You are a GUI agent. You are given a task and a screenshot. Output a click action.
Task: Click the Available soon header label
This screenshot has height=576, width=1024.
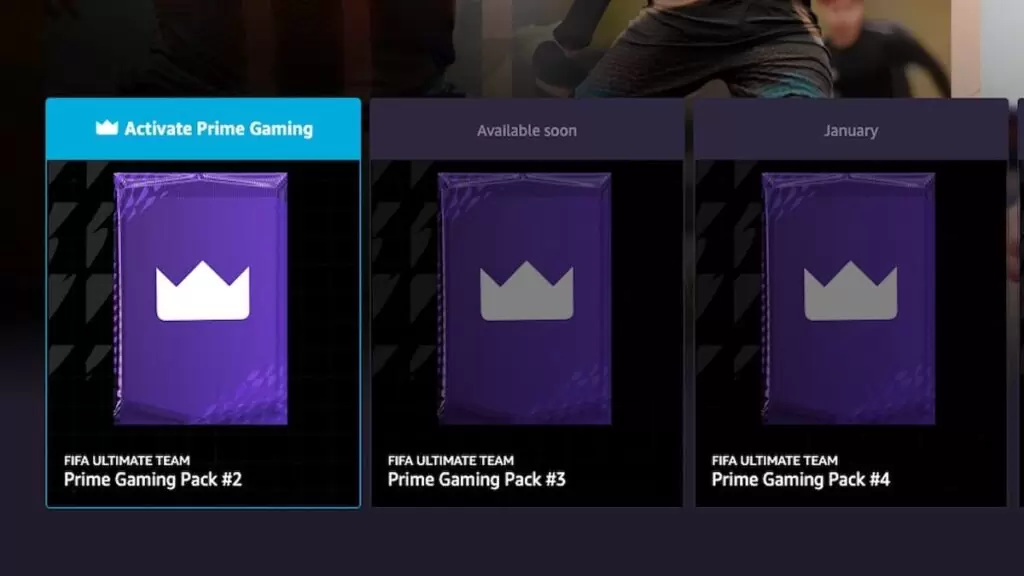tap(526, 131)
